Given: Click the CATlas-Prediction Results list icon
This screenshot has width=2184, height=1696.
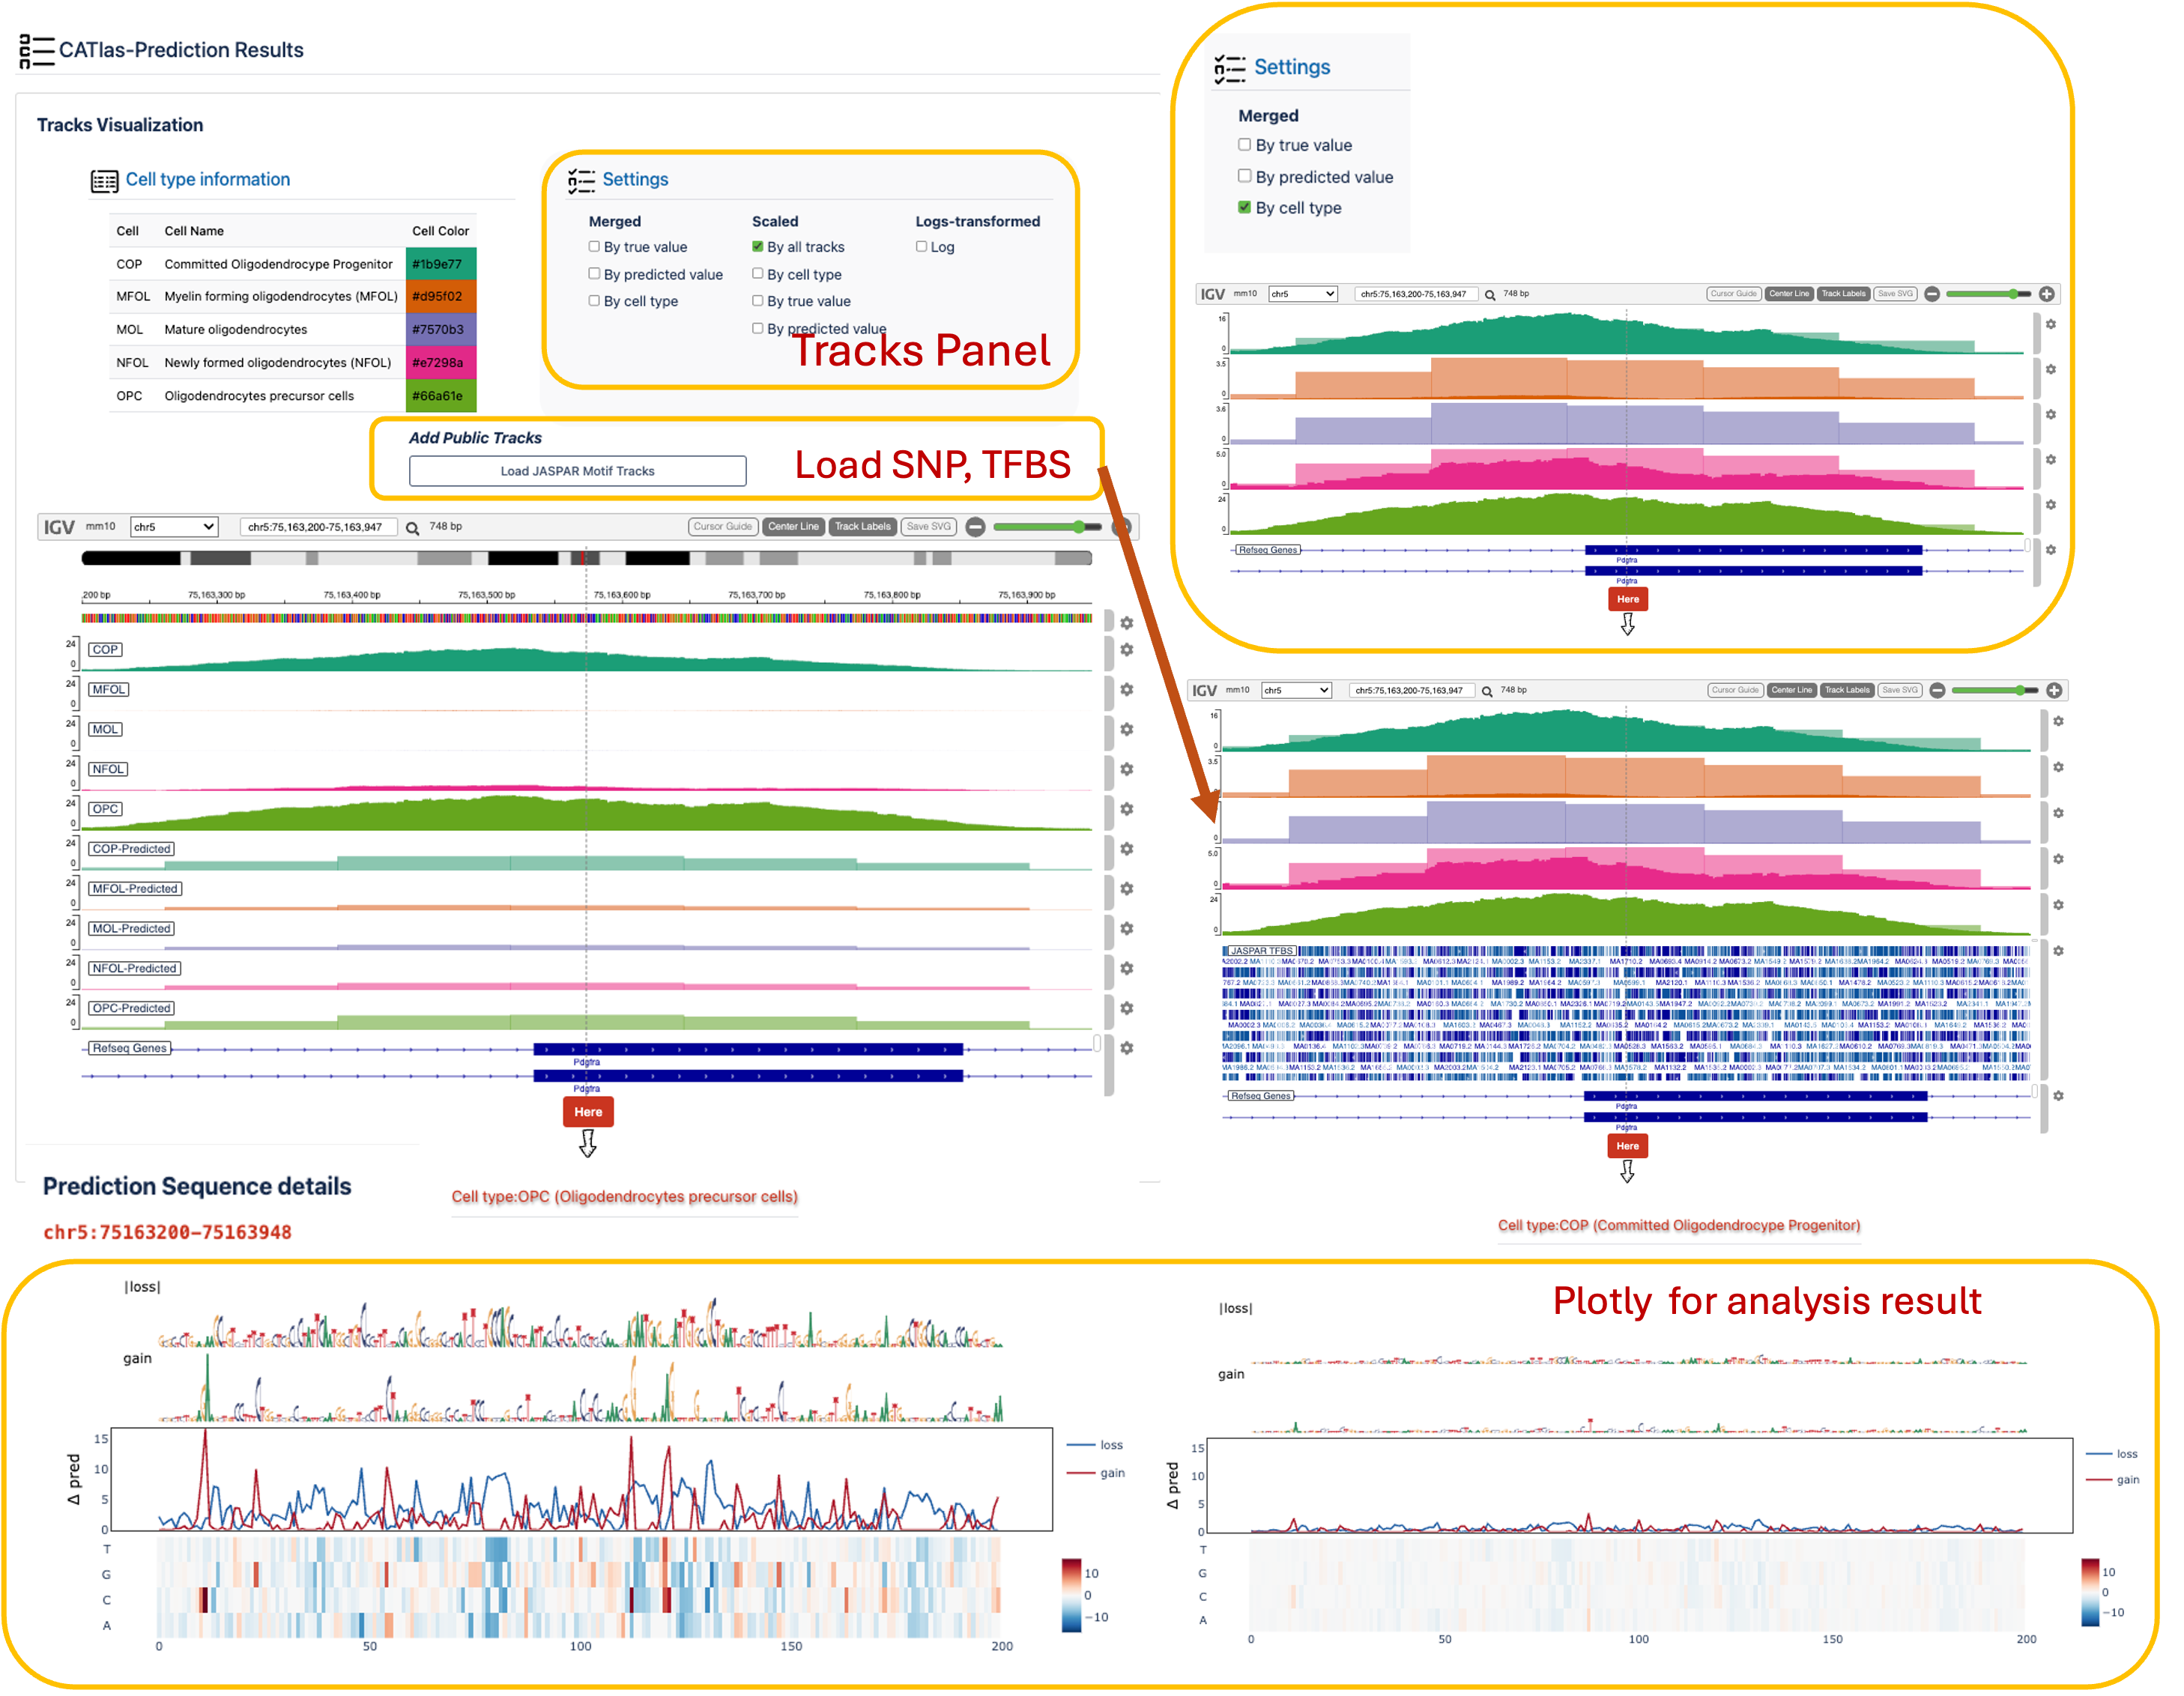Looking at the screenshot, I should (x=37, y=51).
